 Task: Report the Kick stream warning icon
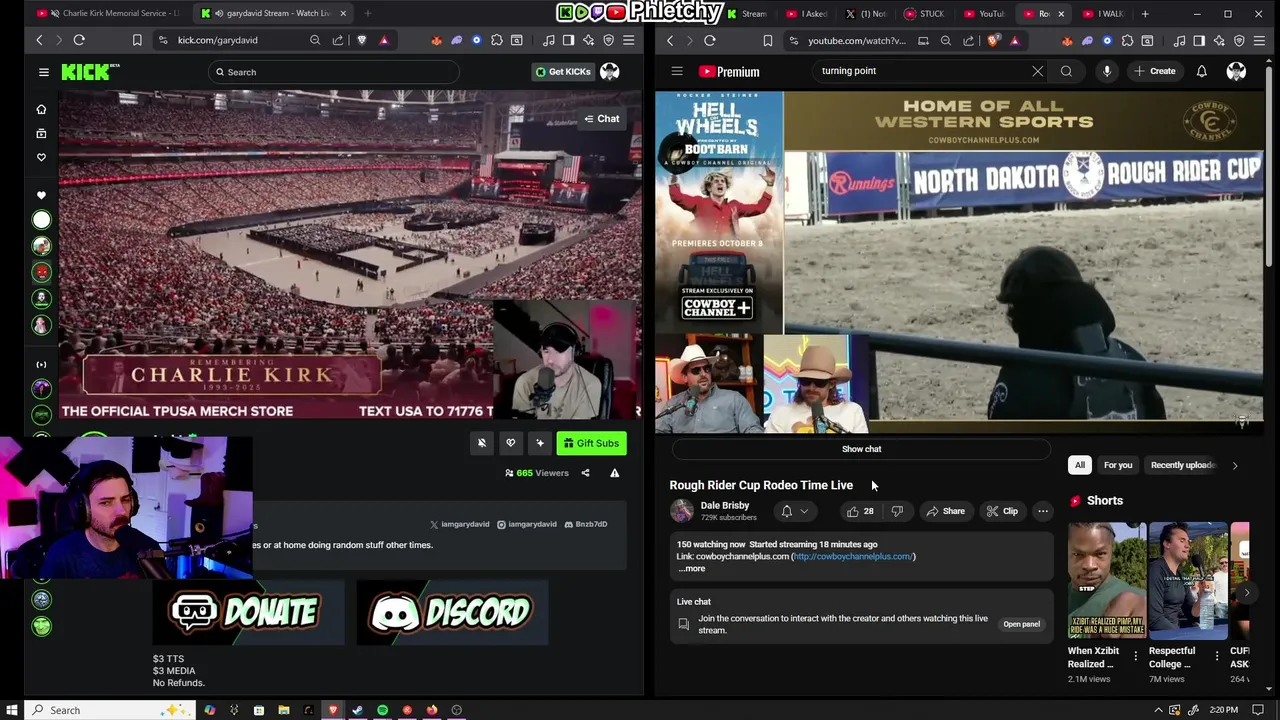pyautogui.click(x=615, y=473)
